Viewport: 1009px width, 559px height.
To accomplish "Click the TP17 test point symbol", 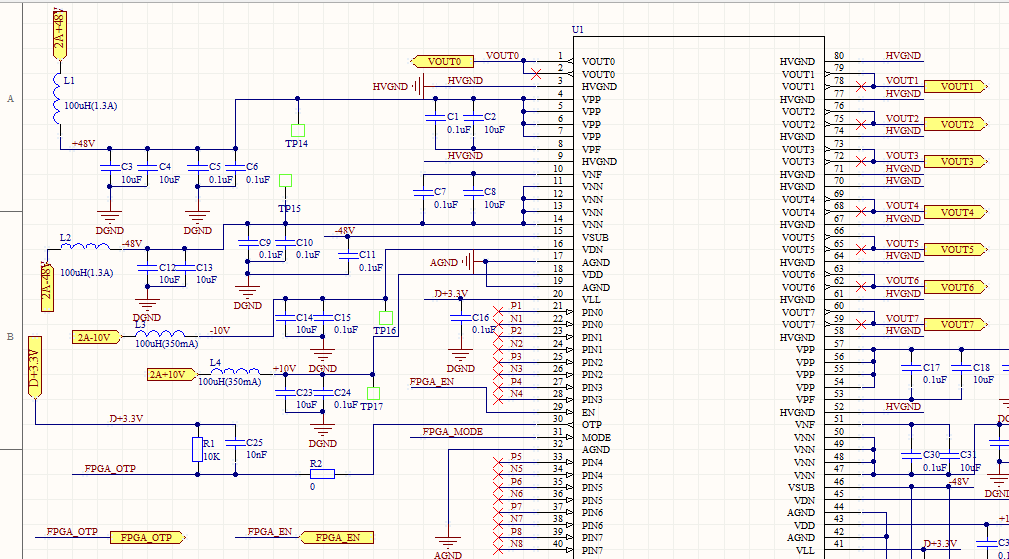I will tap(374, 393).
